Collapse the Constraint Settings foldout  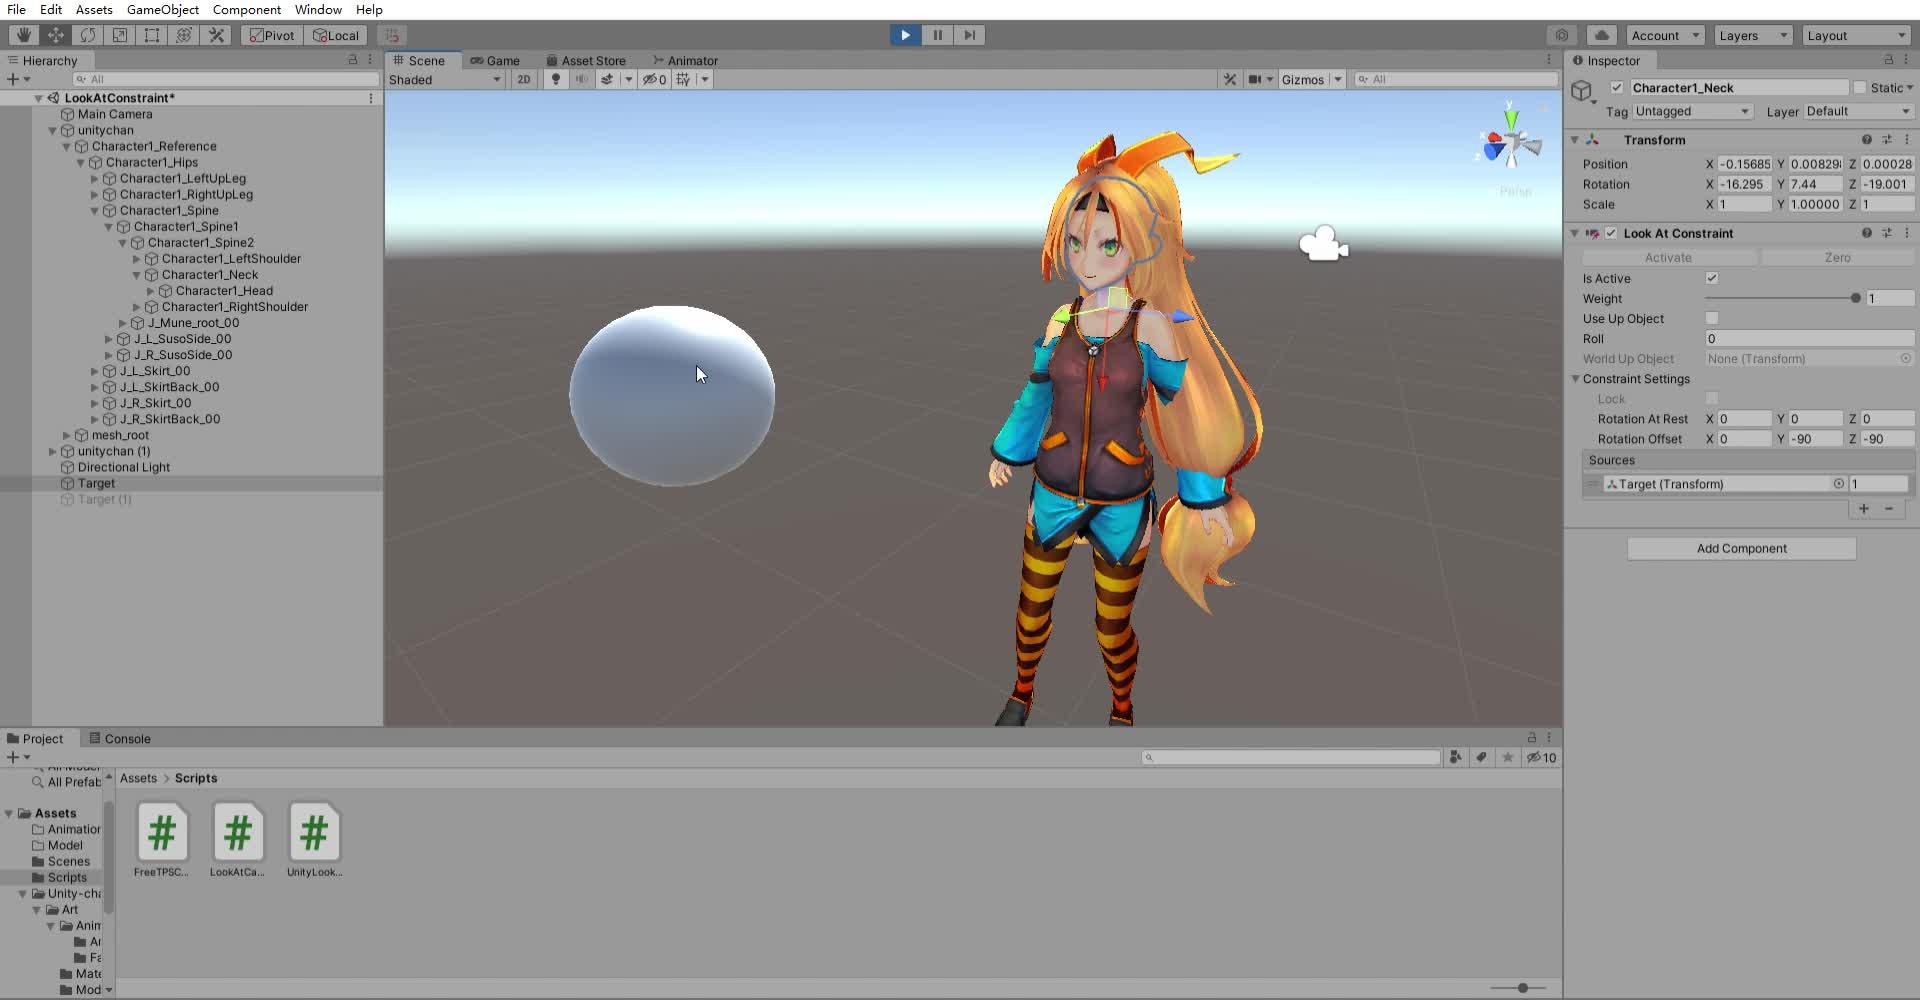1576,379
